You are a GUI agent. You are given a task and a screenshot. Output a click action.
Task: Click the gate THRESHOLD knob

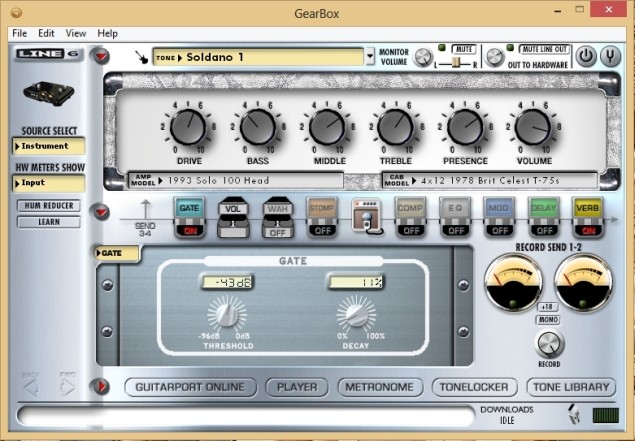coord(227,314)
